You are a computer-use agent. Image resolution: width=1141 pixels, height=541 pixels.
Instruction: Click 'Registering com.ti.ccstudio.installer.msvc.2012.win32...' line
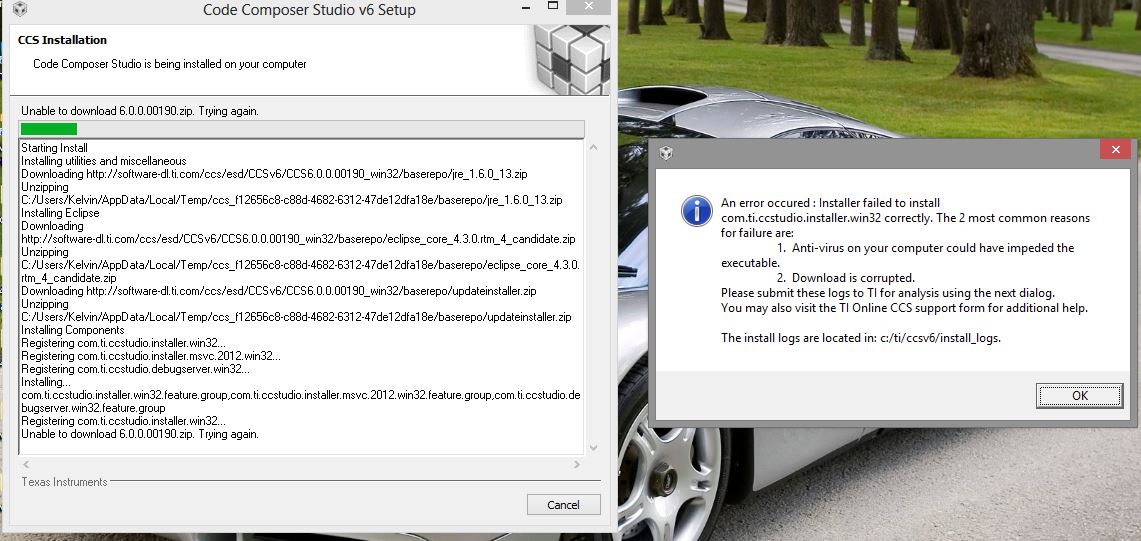point(151,356)
